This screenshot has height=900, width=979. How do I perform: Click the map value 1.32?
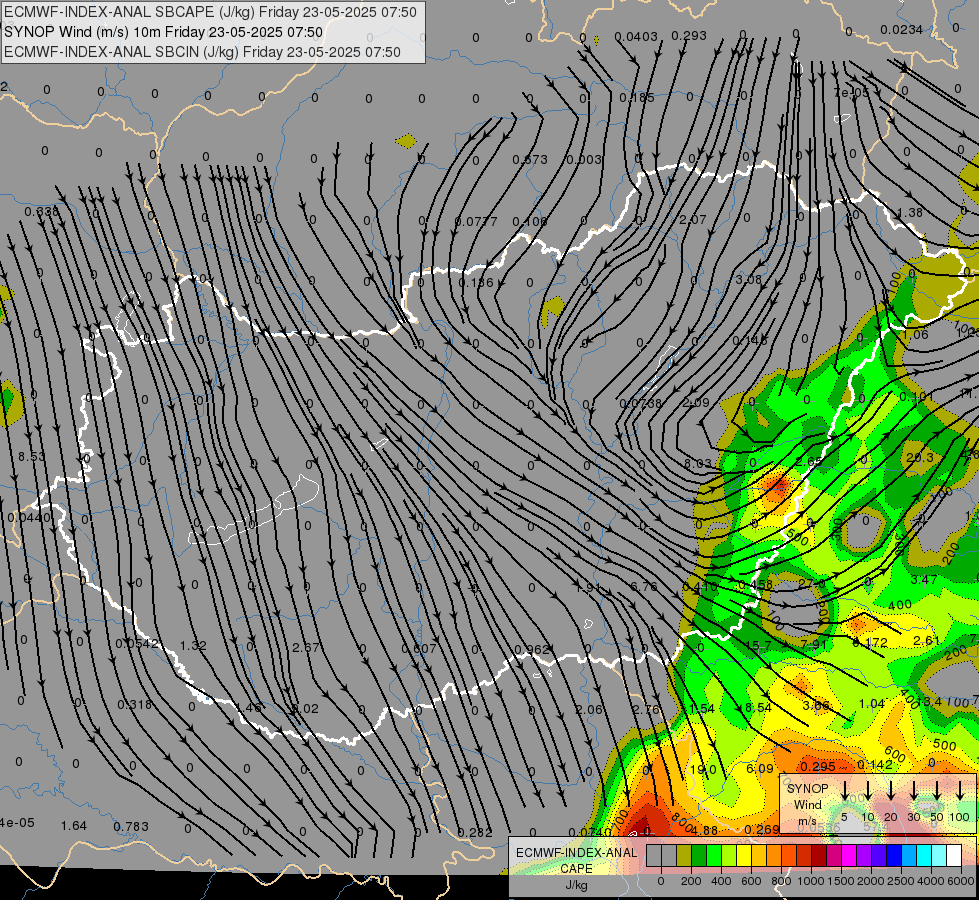[x=193, y=645]
